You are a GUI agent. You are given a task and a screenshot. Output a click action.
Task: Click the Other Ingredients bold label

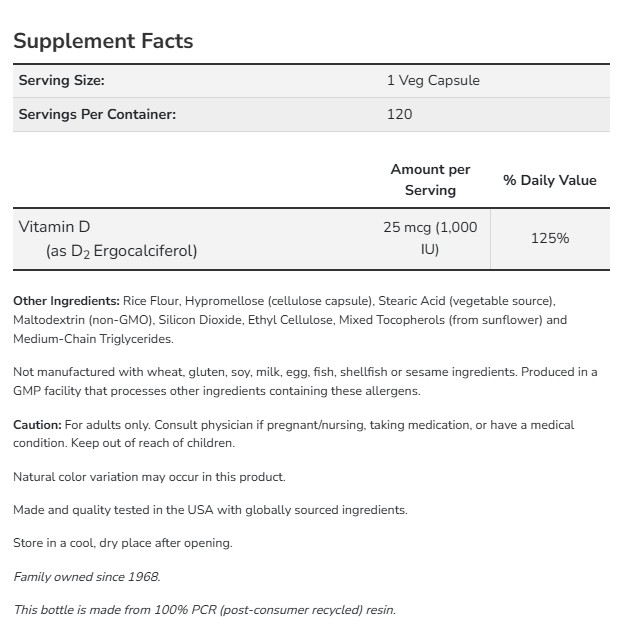66,300
